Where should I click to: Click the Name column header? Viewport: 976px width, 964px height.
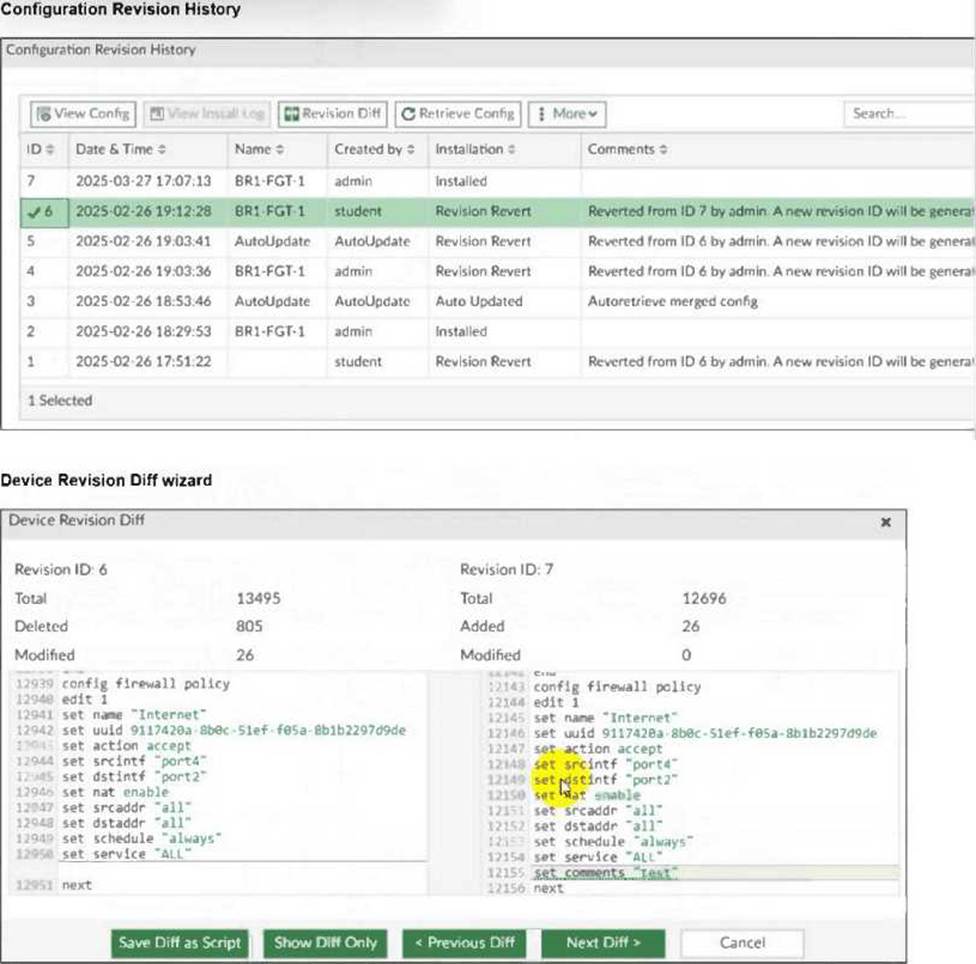tap(259, 149)
